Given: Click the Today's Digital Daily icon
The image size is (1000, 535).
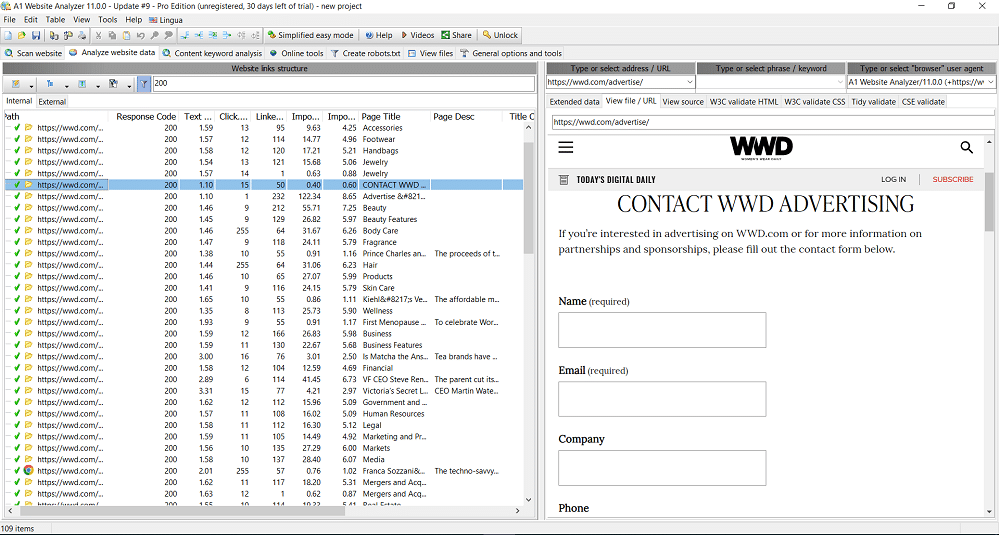Looking at the screenshot, I should (563, 180).
